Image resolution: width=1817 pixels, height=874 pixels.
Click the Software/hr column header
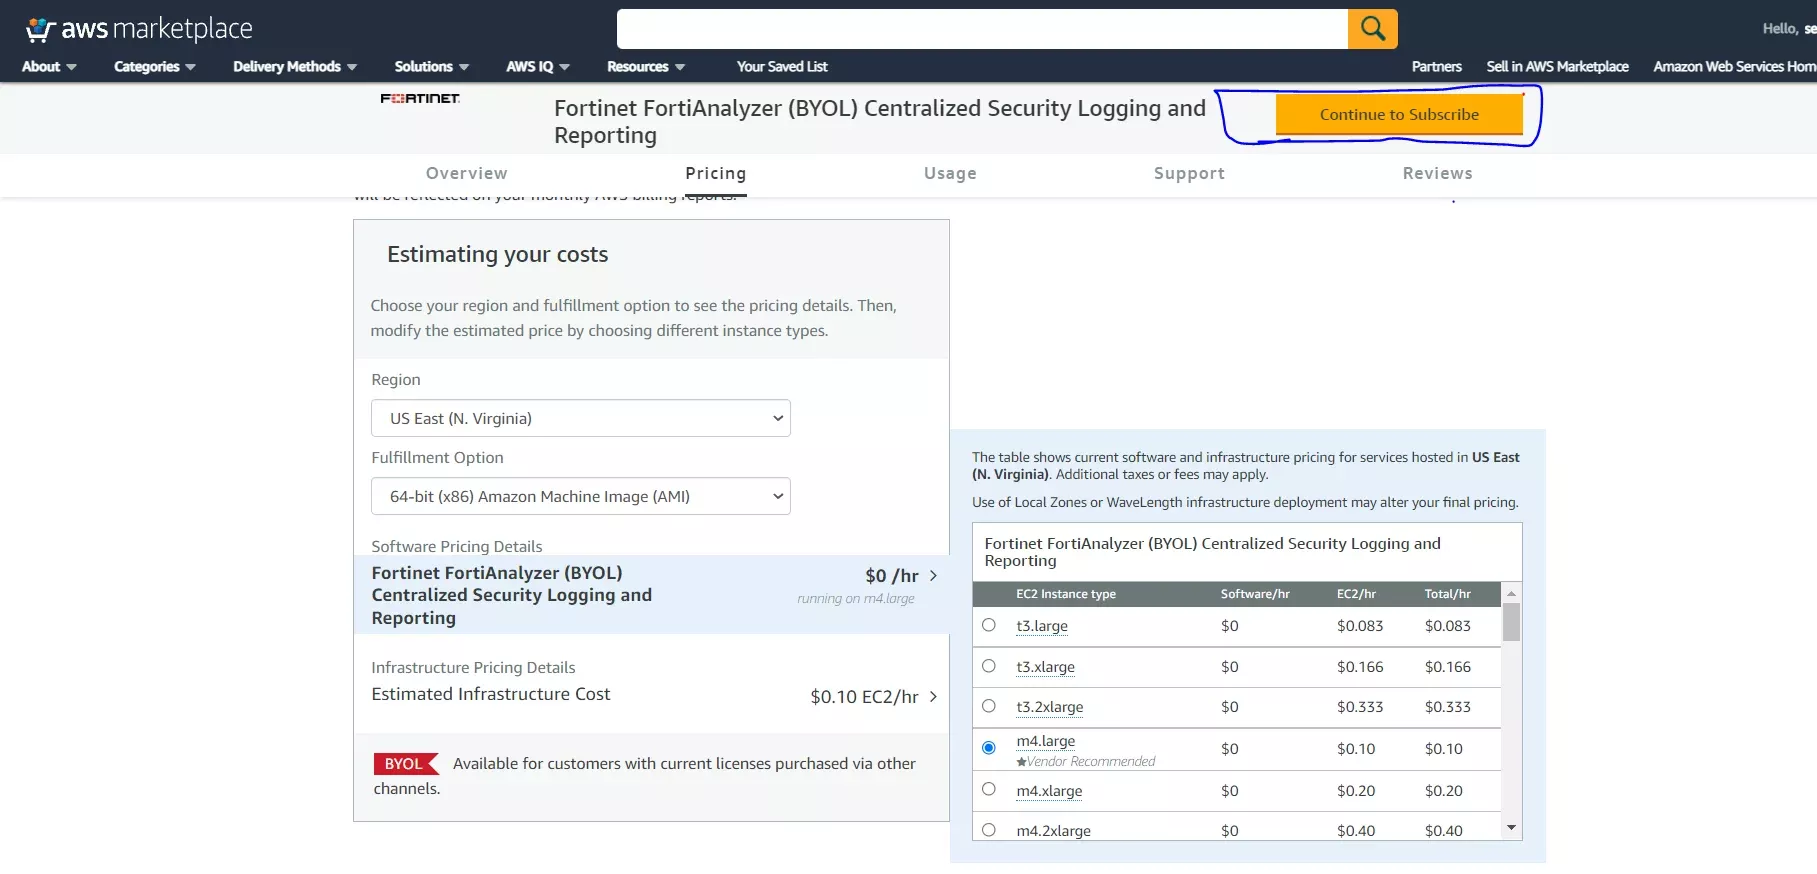pos(1255,594)
